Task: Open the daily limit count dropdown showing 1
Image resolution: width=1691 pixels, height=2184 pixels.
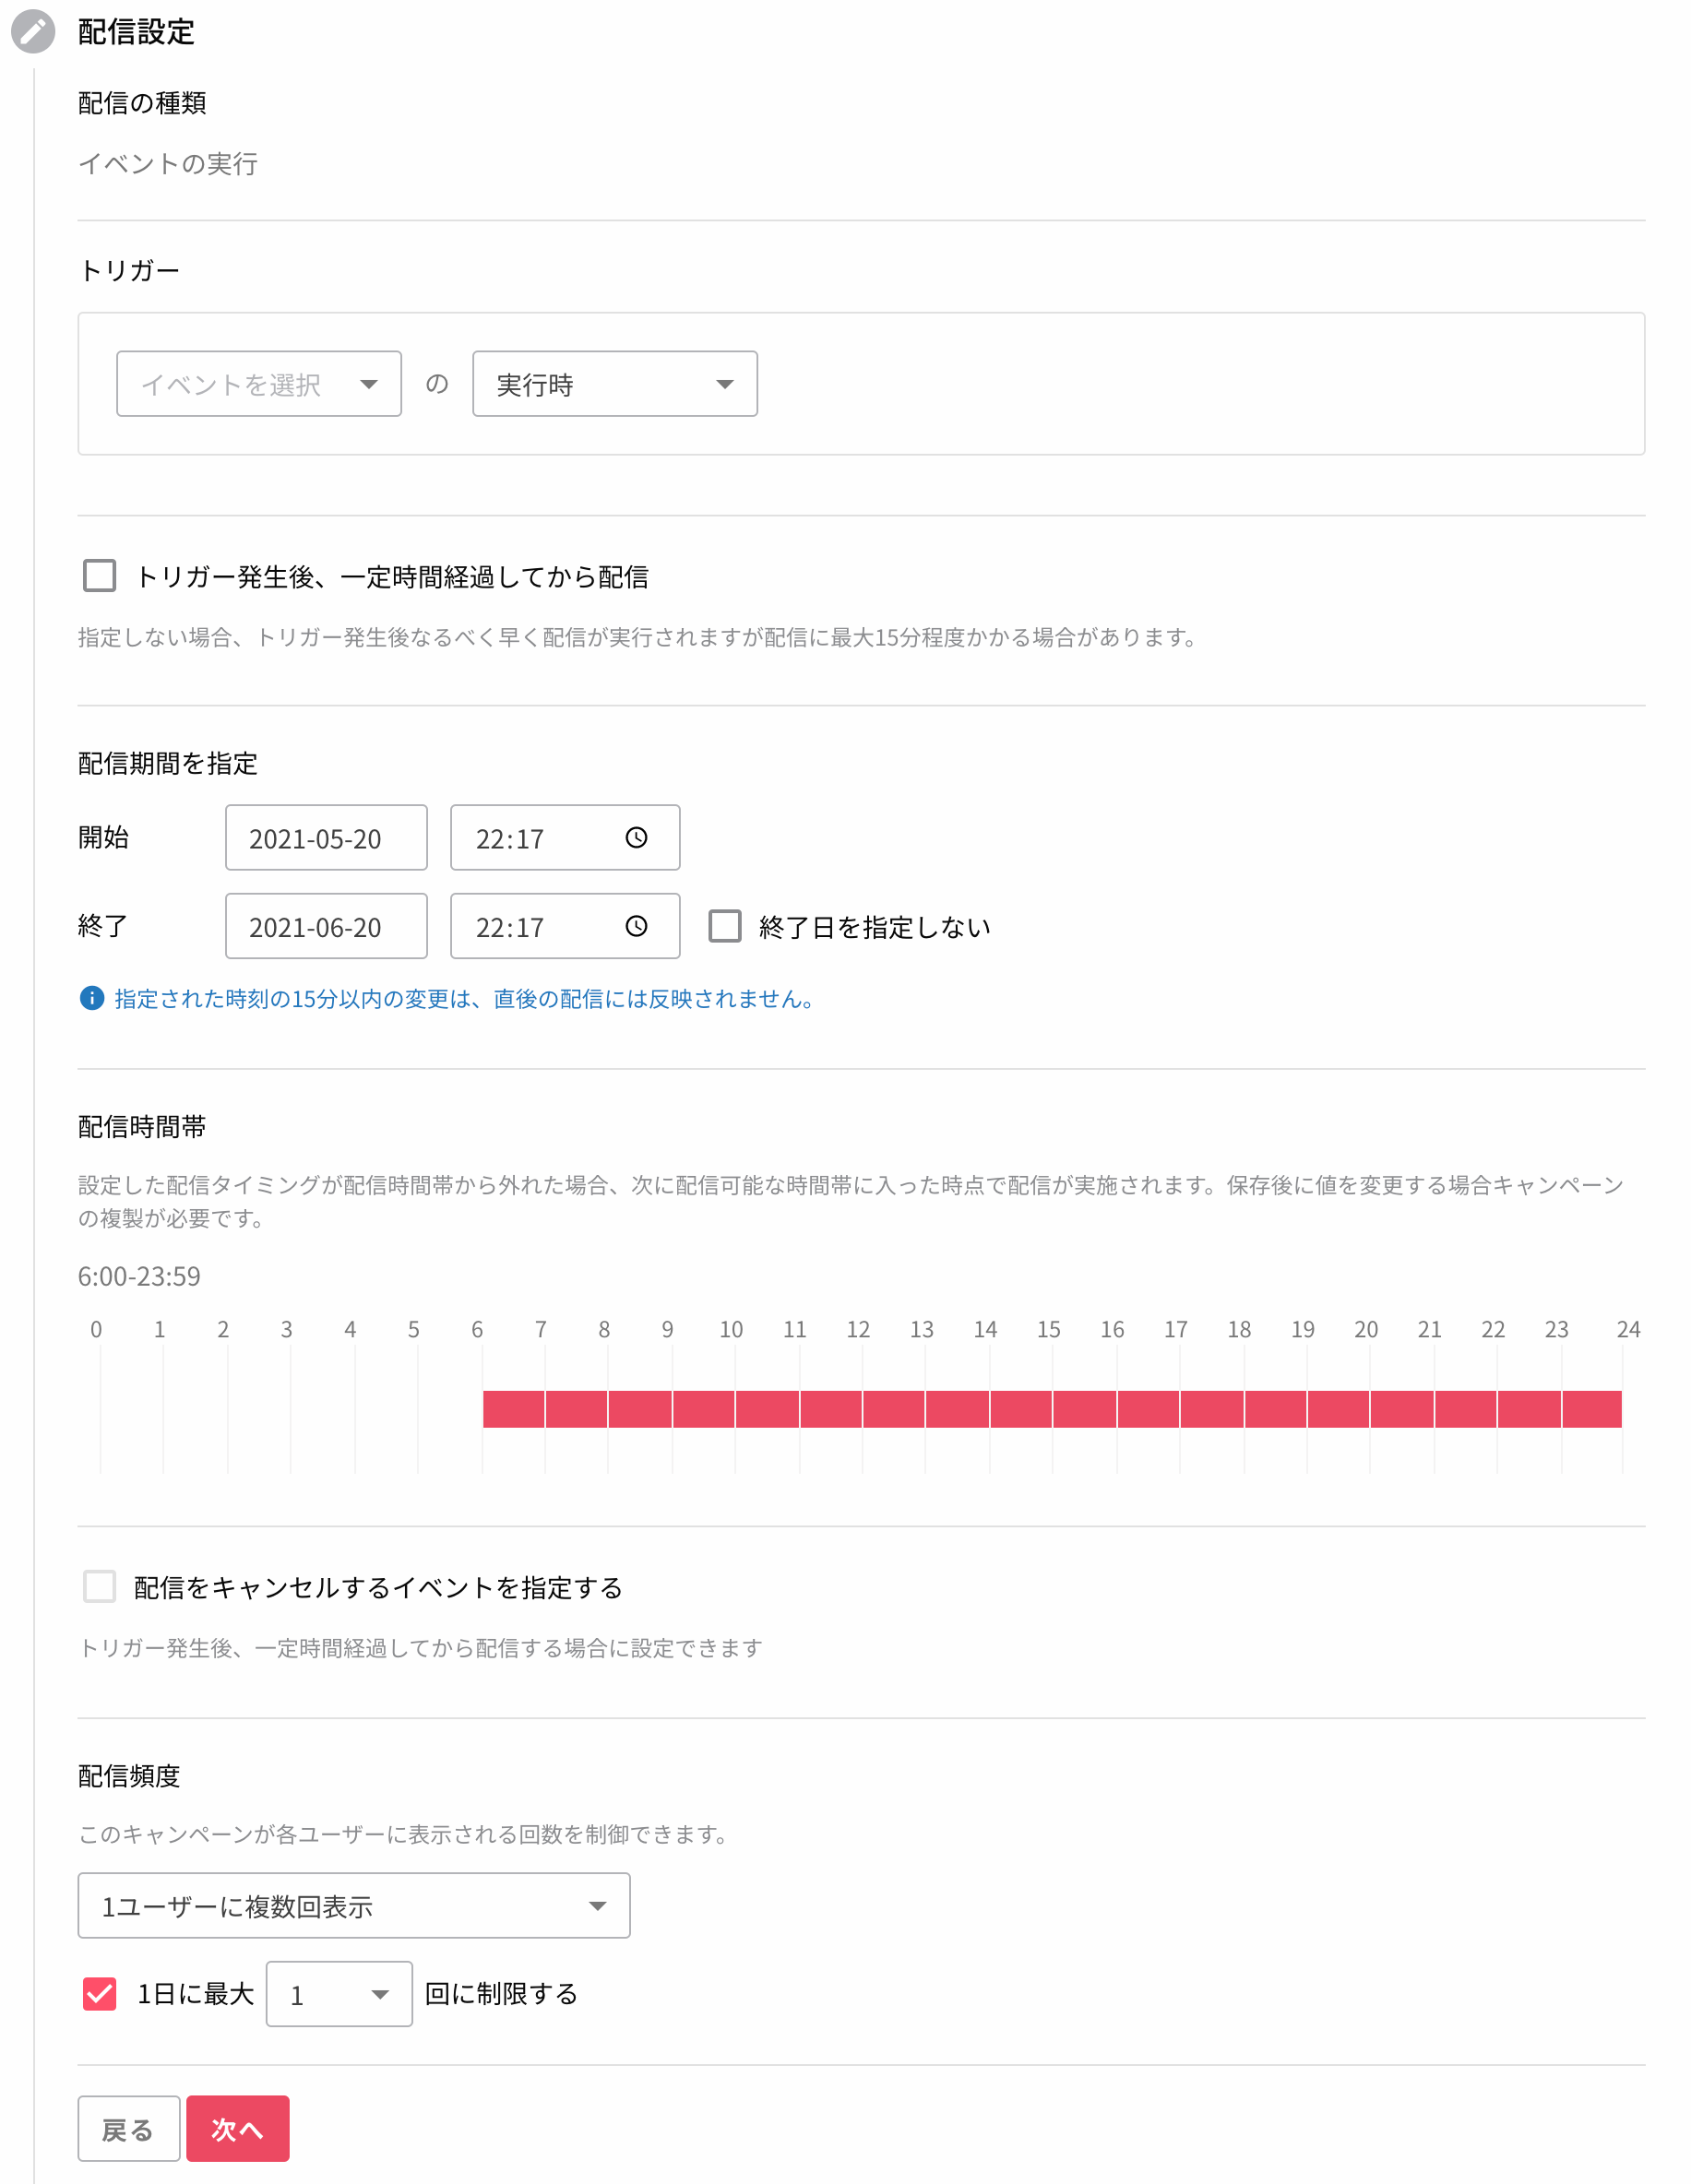Action: point(339,1995)
